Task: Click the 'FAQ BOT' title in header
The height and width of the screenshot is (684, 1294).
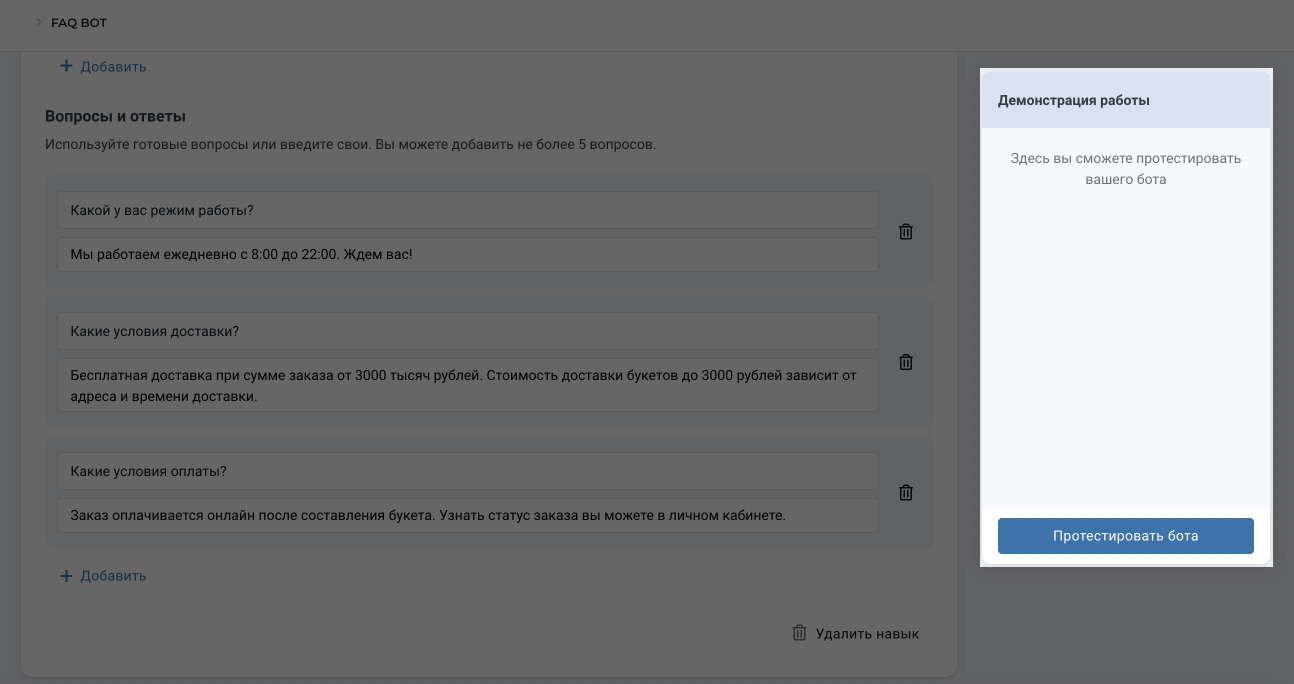Action: point(79,23)
